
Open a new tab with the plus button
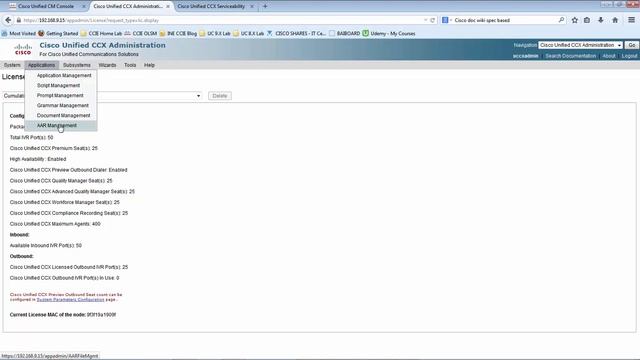point(265,6)
